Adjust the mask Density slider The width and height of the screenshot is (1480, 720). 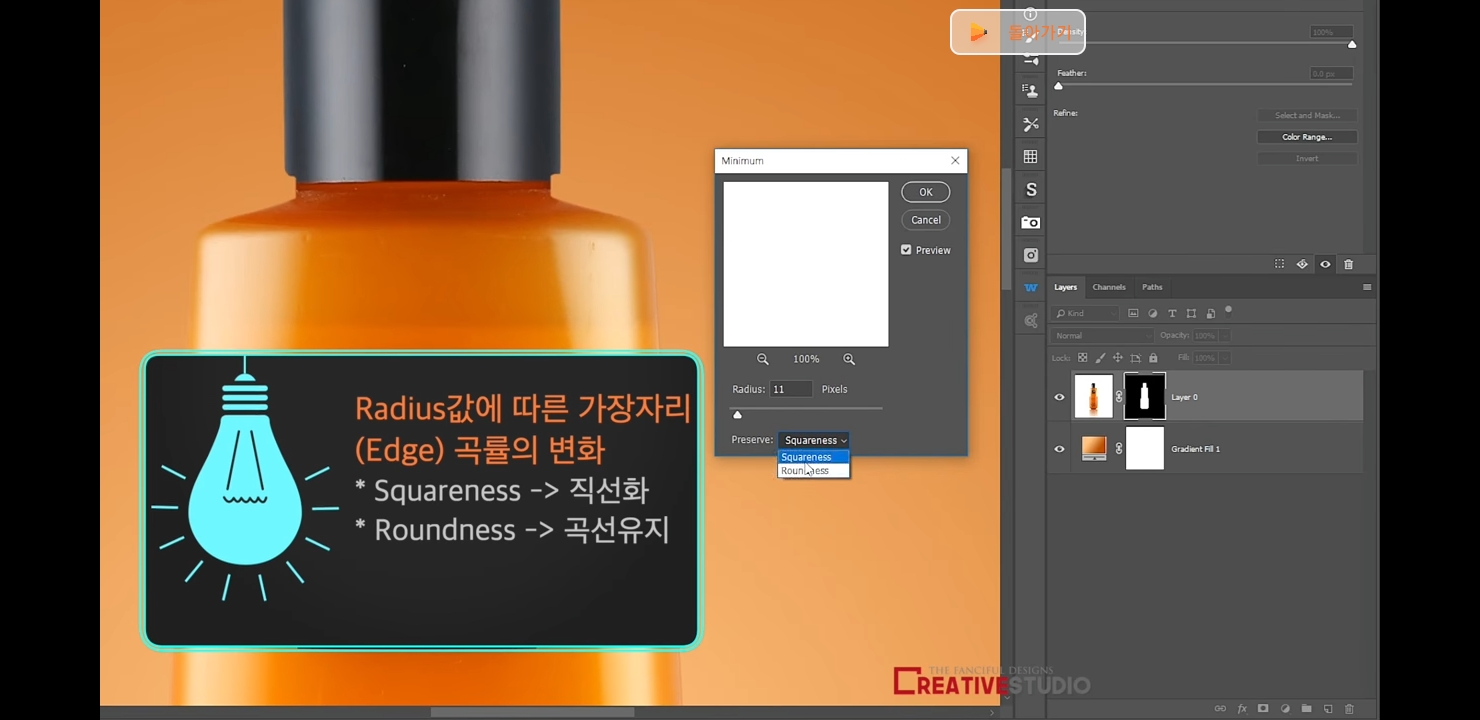1352,44
